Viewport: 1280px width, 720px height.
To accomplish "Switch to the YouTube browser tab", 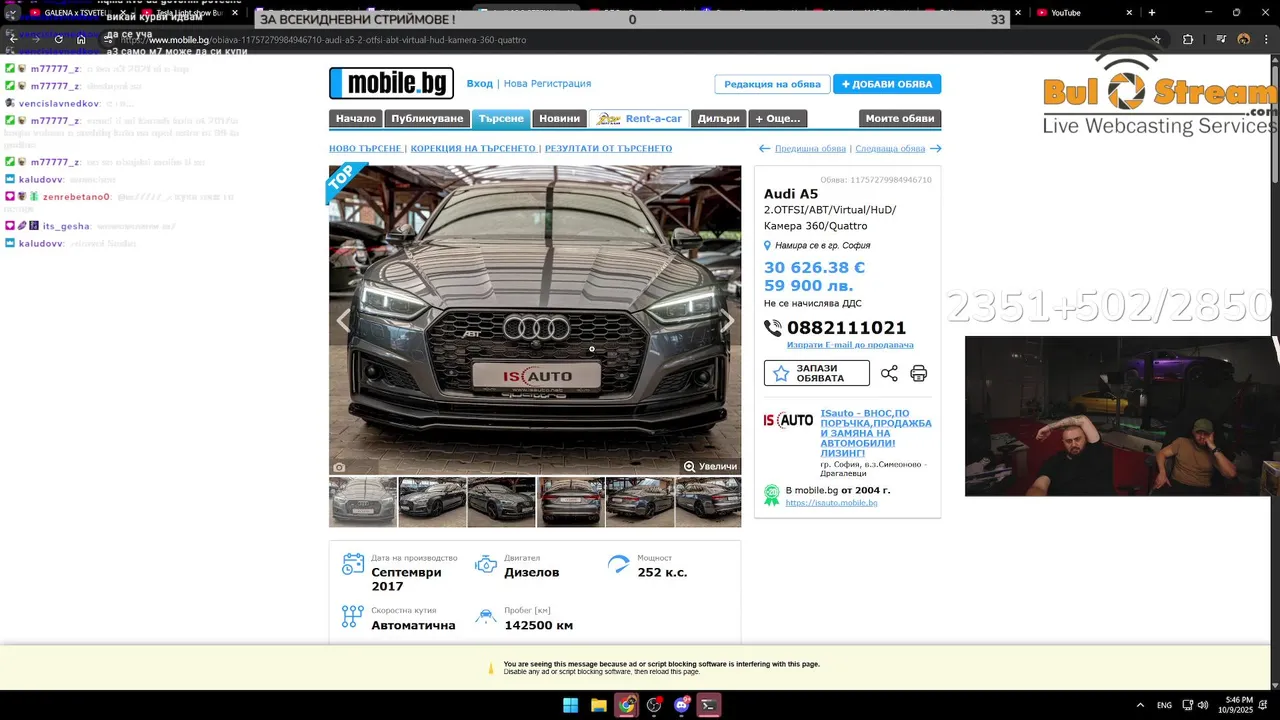I will pos(1085,12).
